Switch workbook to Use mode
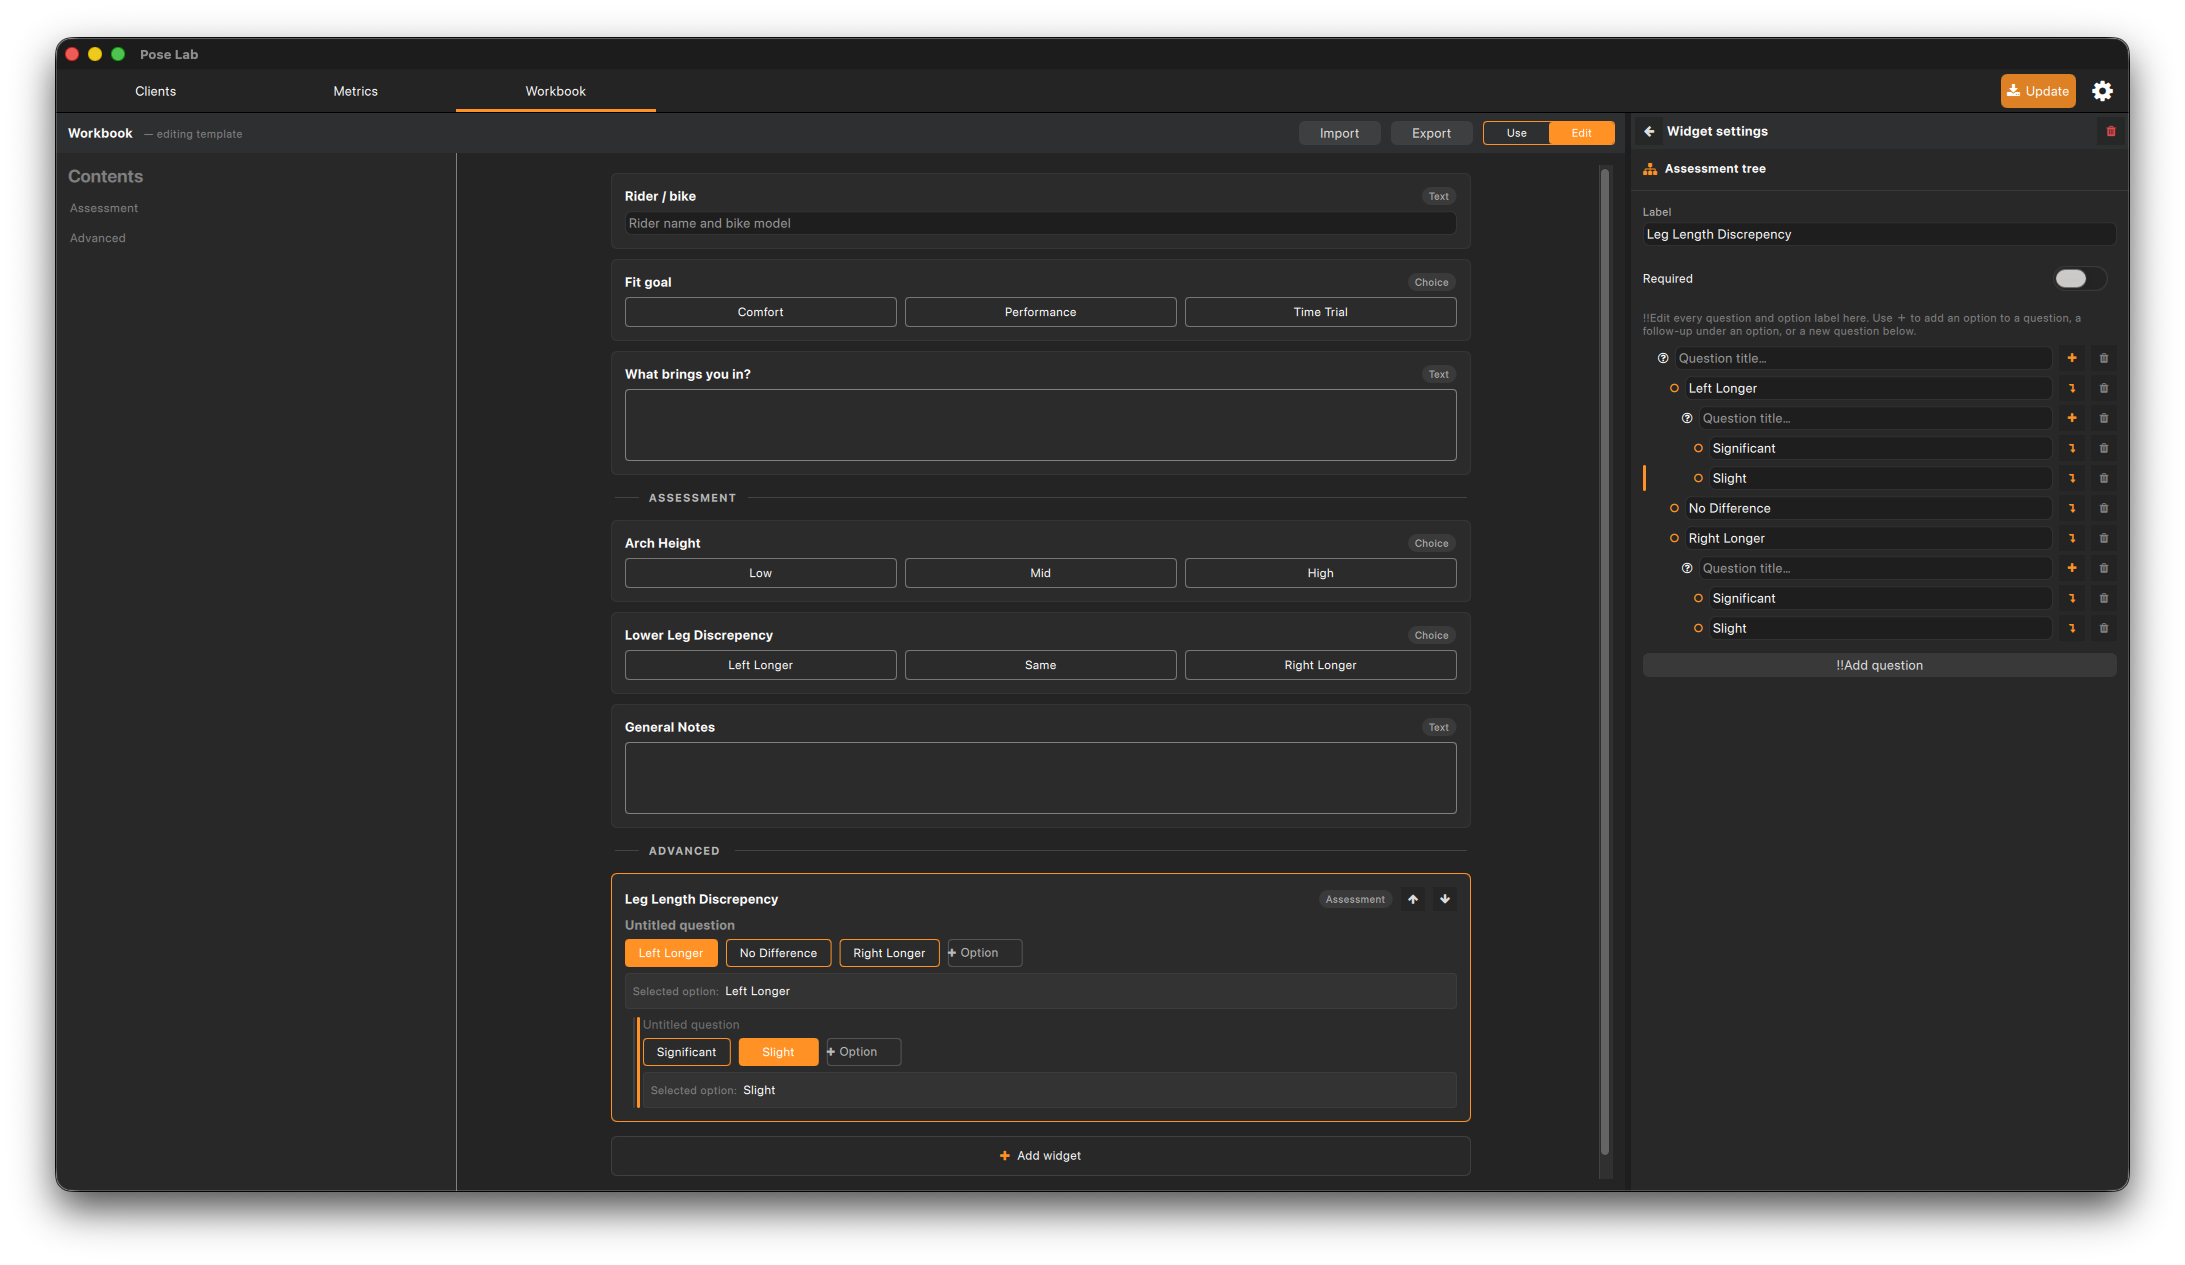This screenshot has width=2185, height=1265. 1516,133
